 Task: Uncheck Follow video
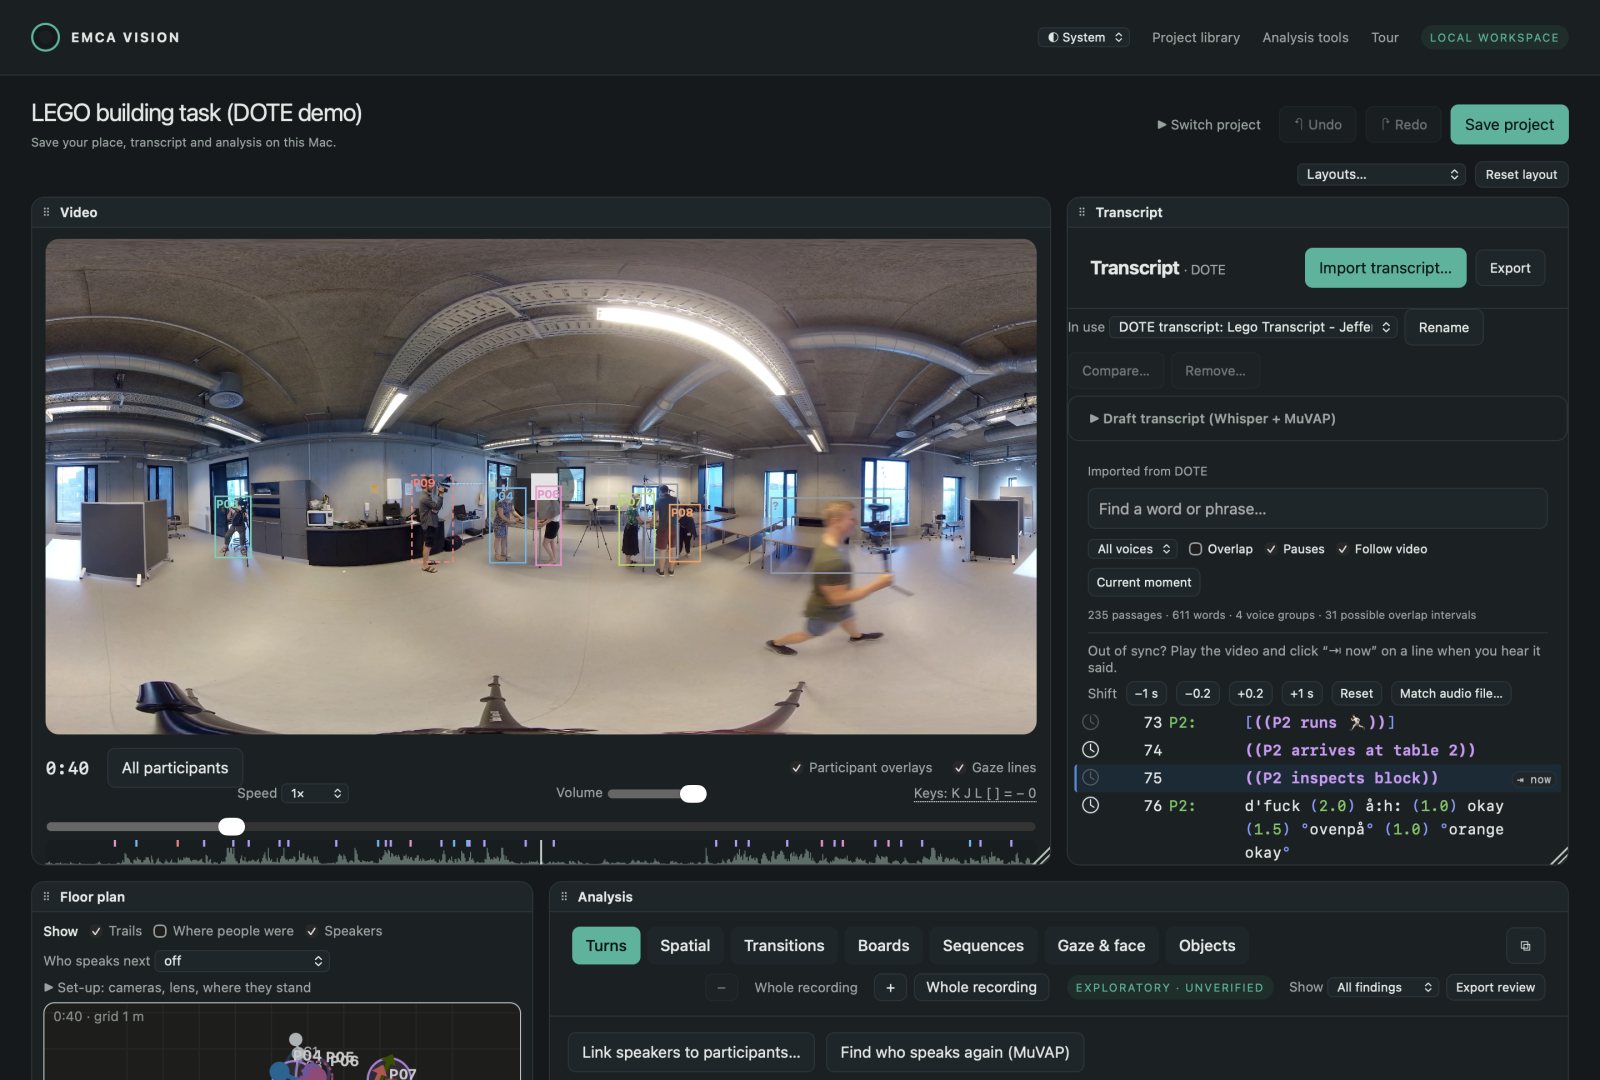coord(1343,549)
